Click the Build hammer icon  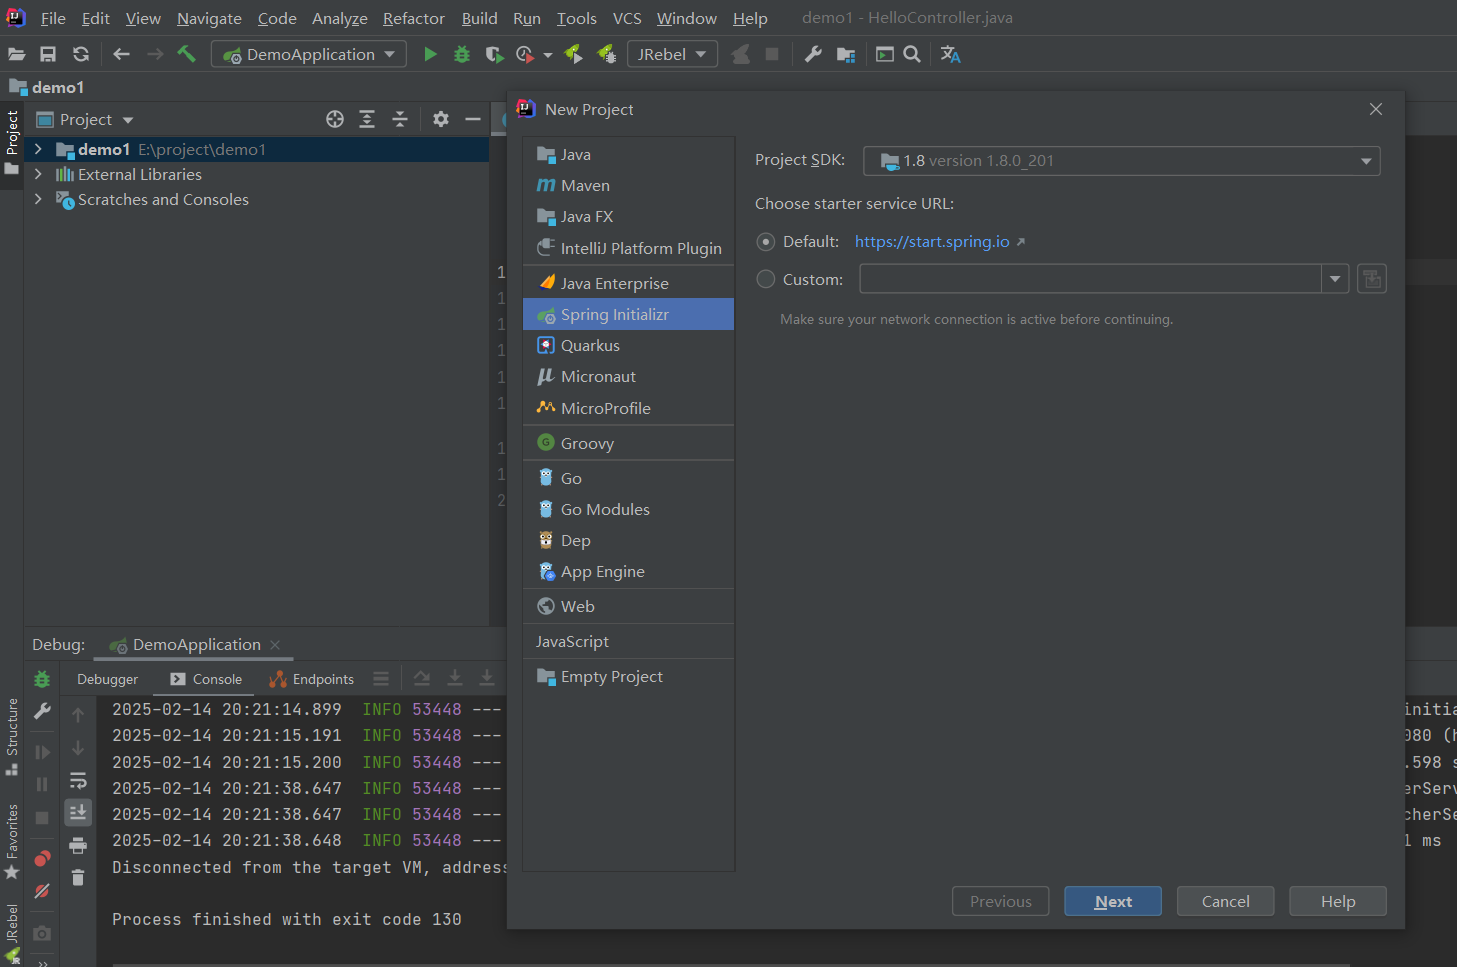187,54
